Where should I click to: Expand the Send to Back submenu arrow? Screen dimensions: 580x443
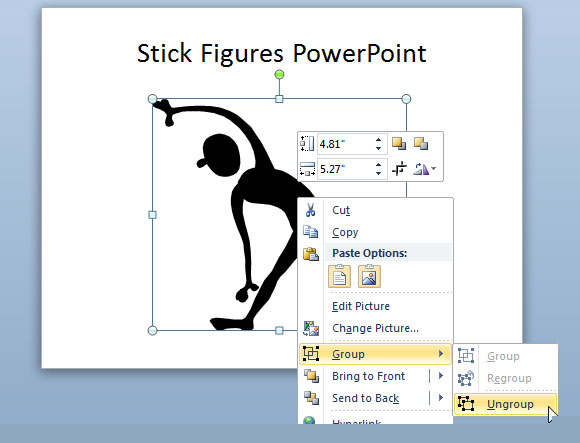pos(441,398)
